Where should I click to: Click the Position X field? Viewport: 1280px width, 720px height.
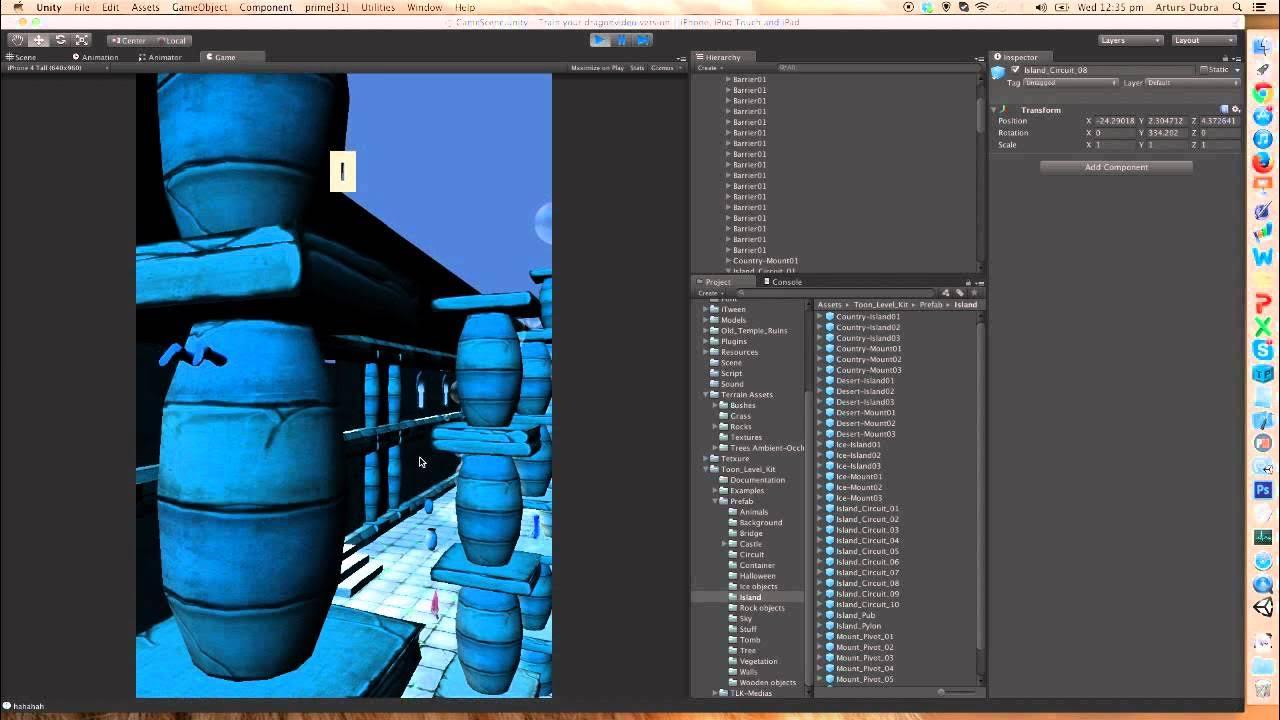point(1116,121)
